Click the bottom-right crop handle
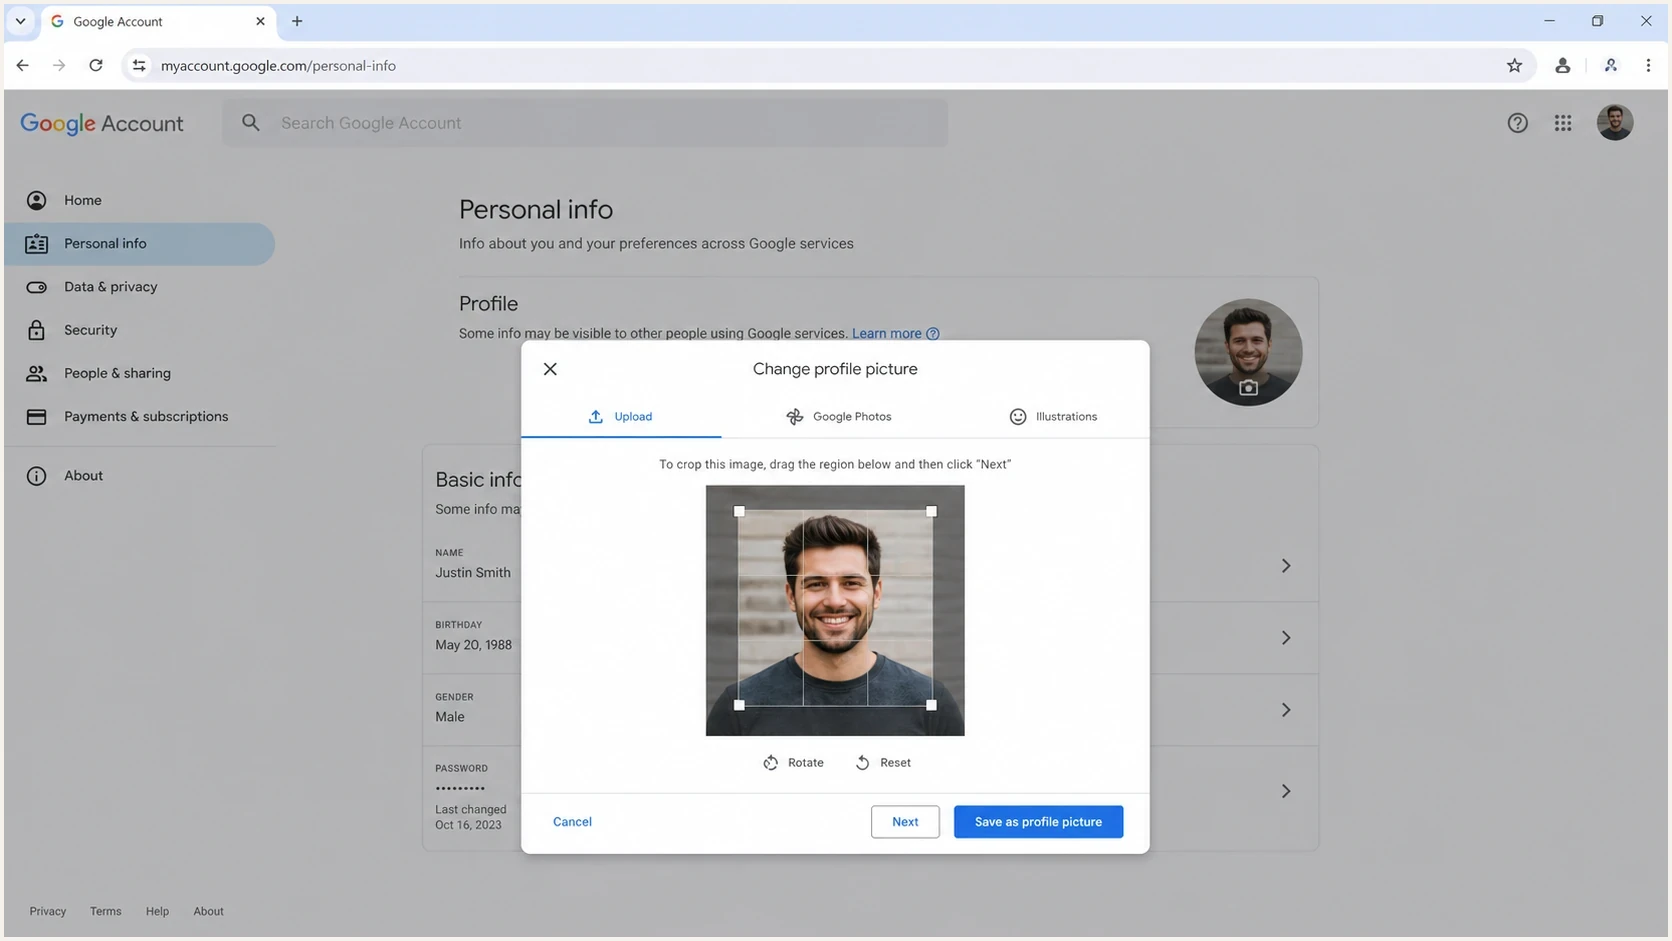The height and width of the screenshot is (941, 1672). 931,705
